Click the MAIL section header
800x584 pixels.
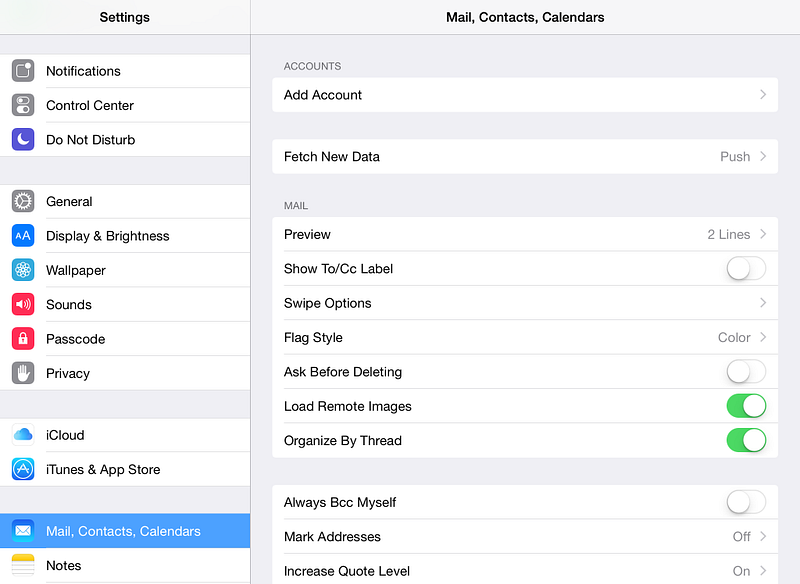point(296,206)
